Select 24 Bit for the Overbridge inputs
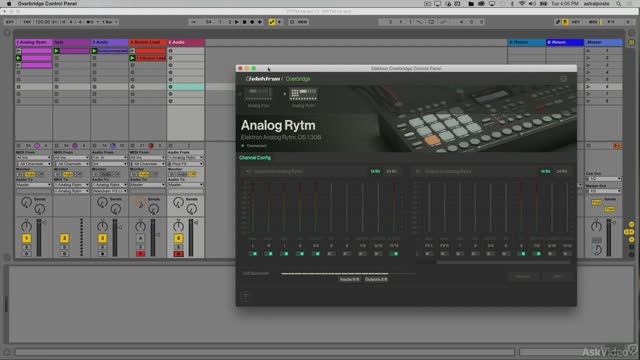The width and height of the screenshot is (640, 360). click(x=391, y=171)
